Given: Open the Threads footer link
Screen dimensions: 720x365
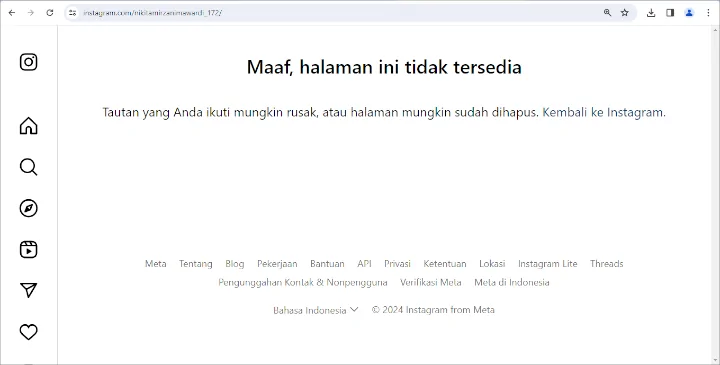Looking at the screenshot, I should [607, 264].
